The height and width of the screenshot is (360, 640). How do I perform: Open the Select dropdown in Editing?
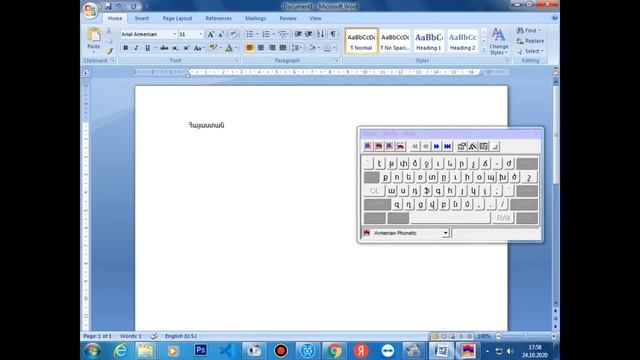pos(530,51)
